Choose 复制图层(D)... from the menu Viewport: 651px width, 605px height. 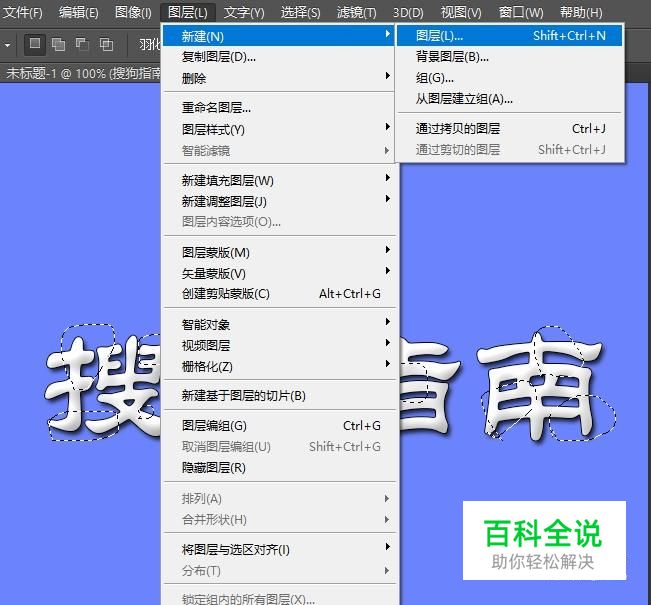(278, 57)
